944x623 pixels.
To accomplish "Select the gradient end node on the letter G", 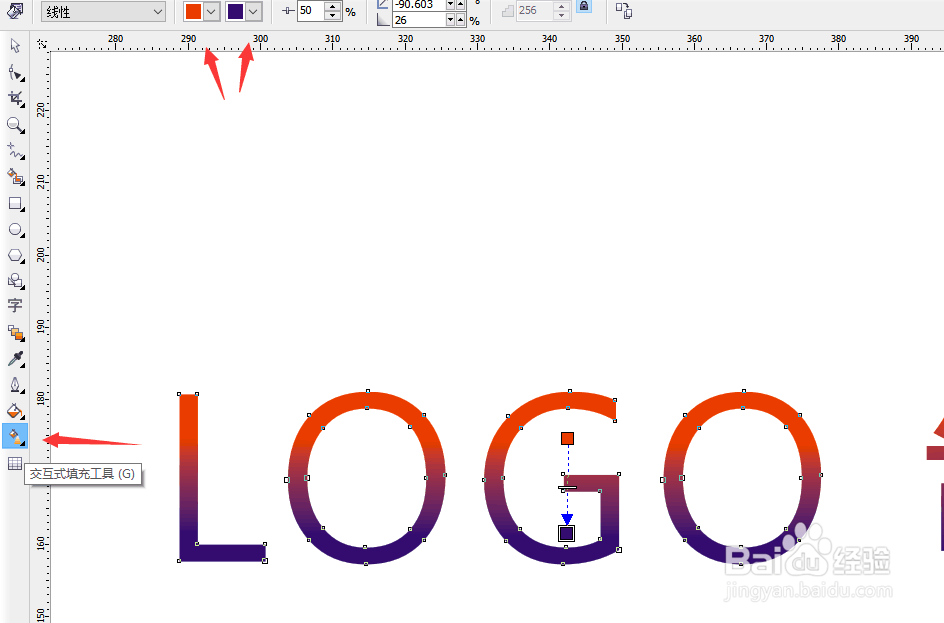I will (x=565, y=533).
